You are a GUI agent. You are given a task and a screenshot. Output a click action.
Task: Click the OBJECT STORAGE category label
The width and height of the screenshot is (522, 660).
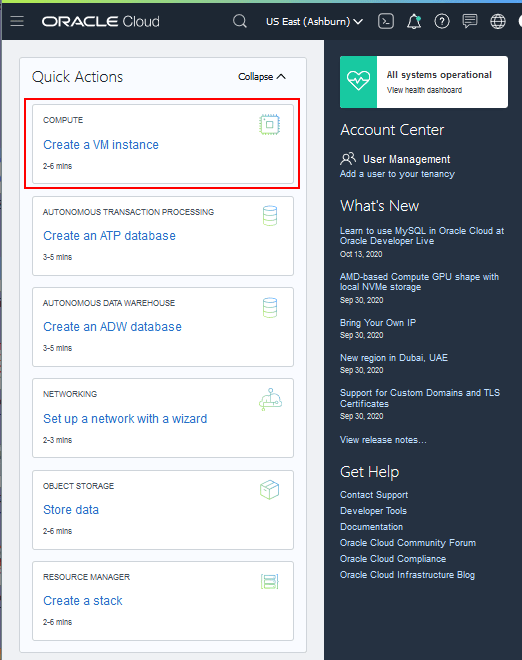[78, 486]
